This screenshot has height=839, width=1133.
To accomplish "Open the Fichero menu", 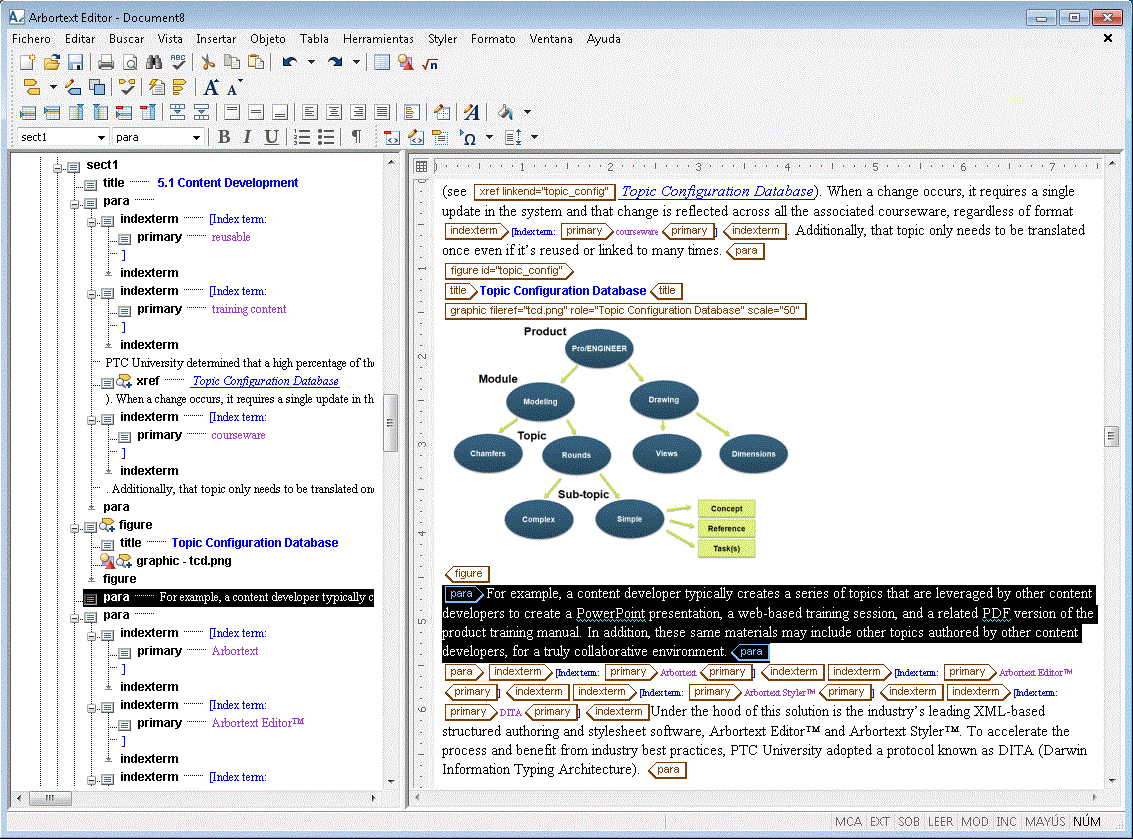I will [31, 39].
